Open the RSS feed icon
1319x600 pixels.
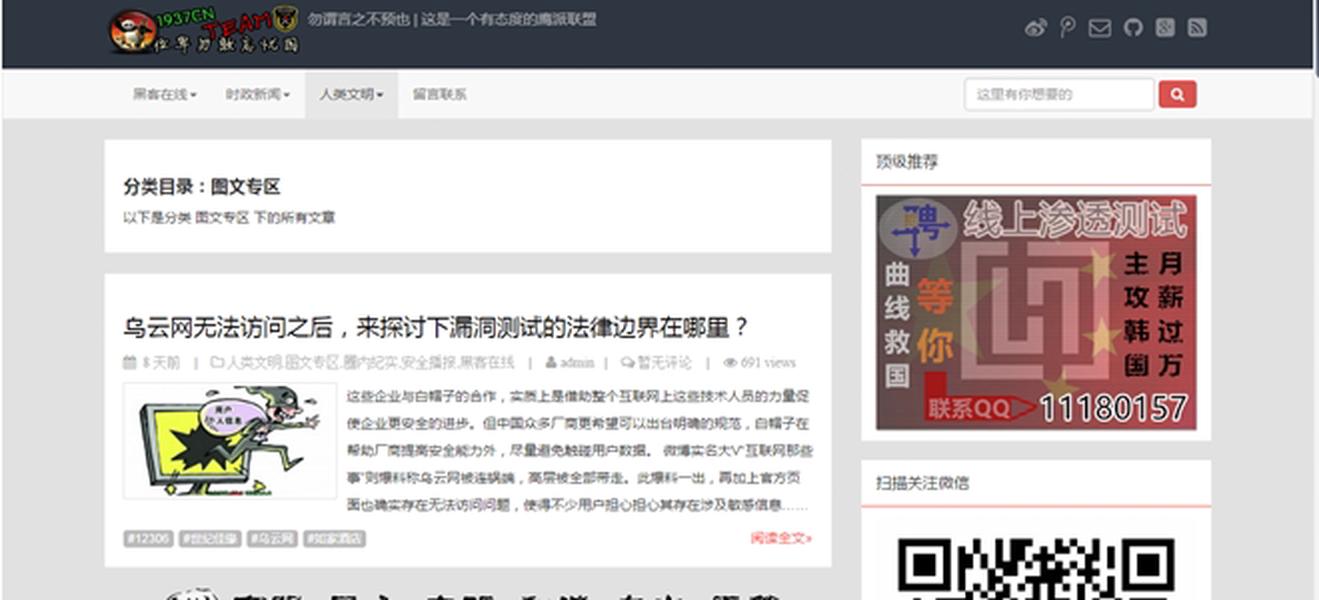[1196, 28]
